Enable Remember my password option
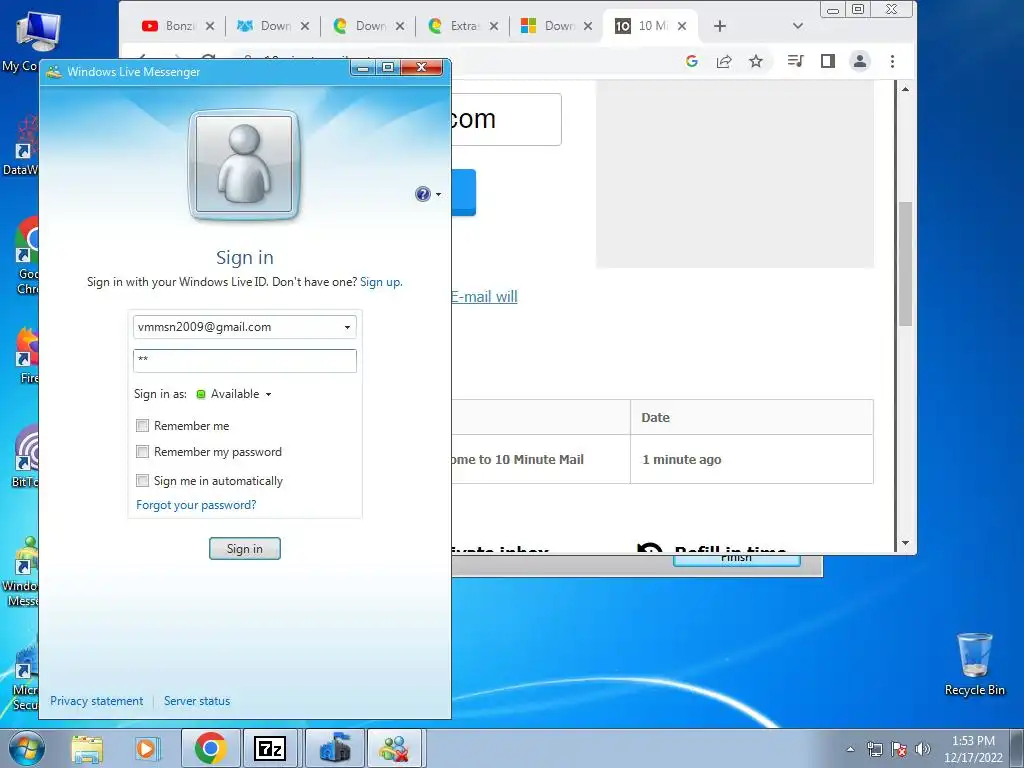 142,452
